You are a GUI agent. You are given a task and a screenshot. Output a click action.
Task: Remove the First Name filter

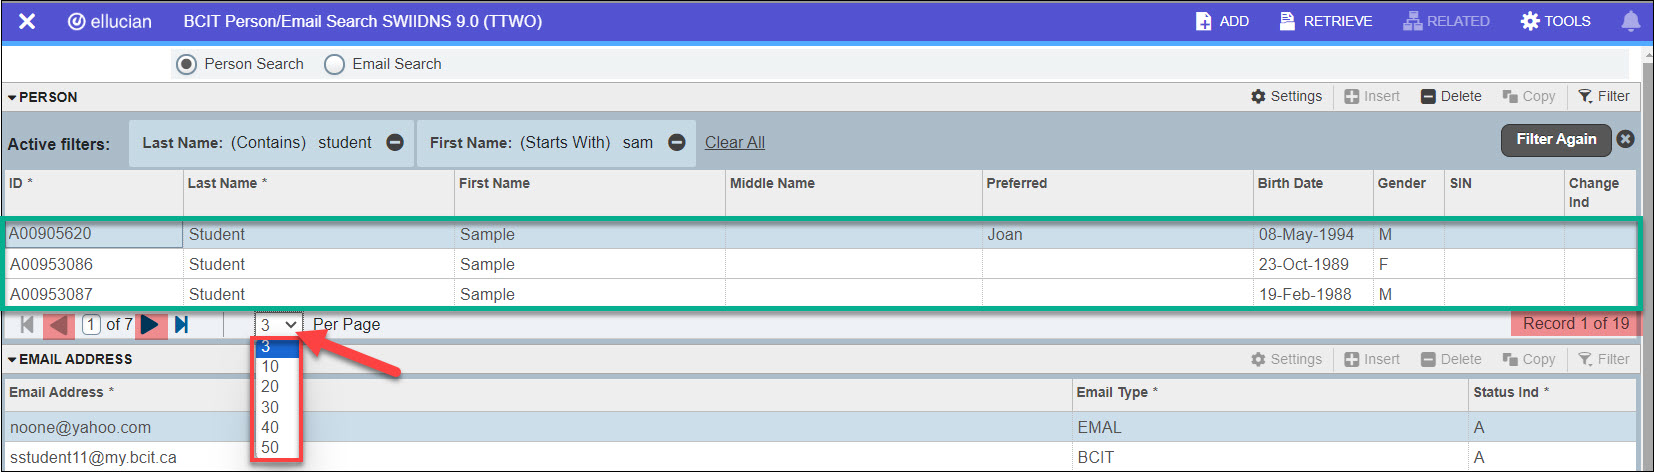point(677,143)
